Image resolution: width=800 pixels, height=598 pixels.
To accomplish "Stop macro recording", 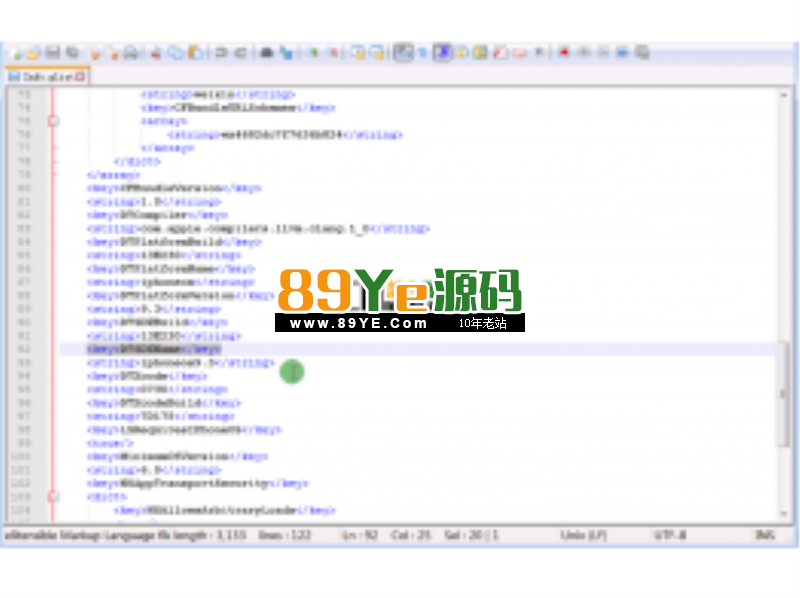I will click(584, 53).
